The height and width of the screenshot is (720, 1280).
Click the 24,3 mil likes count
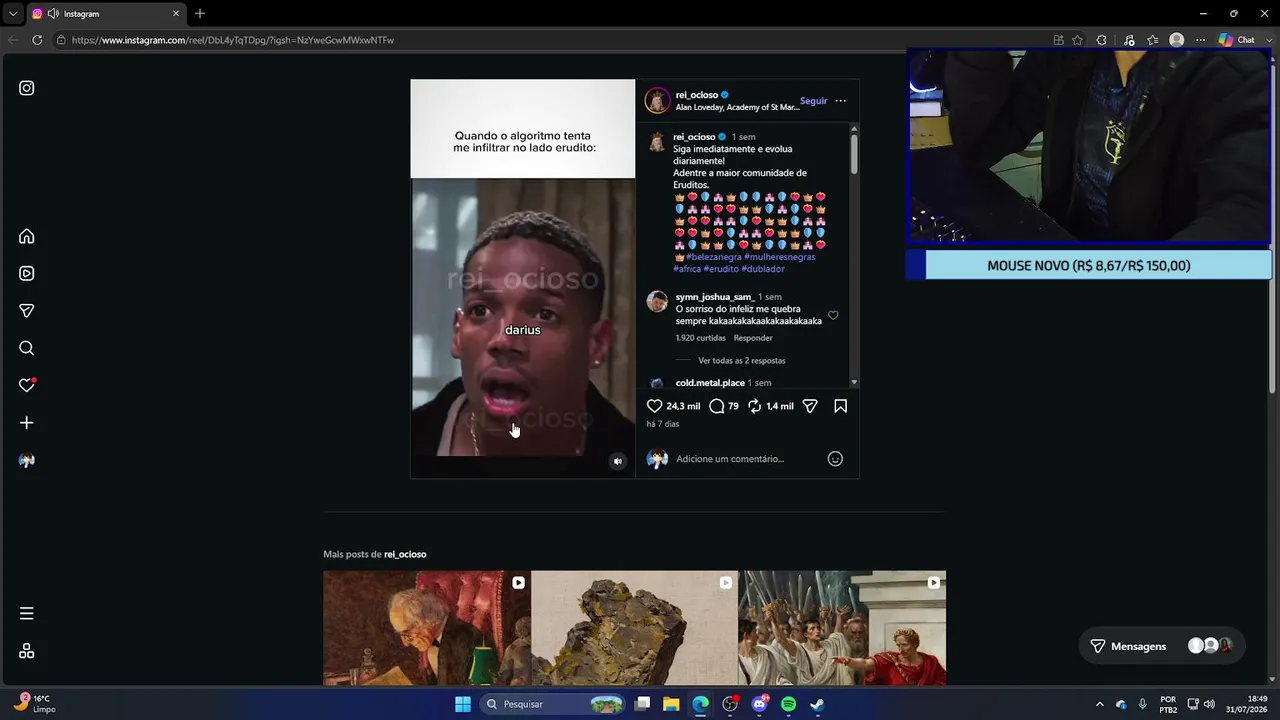(x=683, y=406)
